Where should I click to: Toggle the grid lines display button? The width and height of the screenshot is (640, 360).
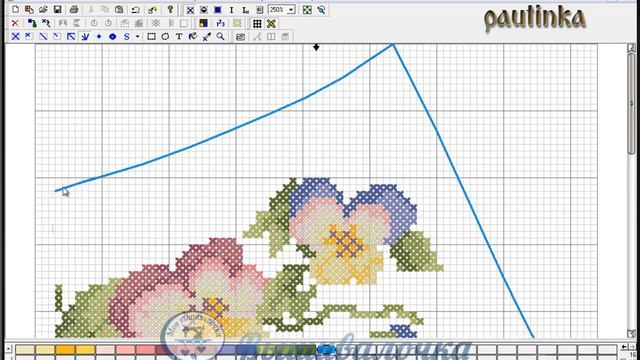pyautogui.click(x=257, y=23)
